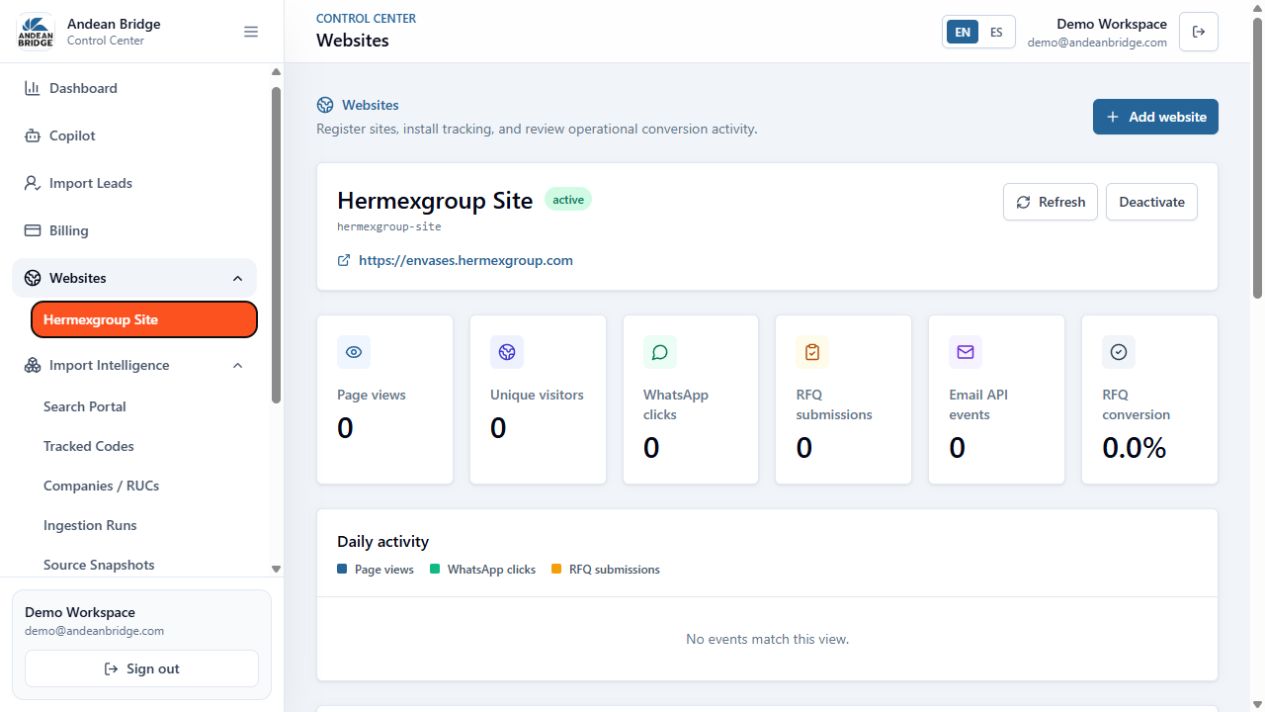Collapse the Import Intelligence group chevron
Screen dimensions: 1265x712
click(x=237, y=365)
